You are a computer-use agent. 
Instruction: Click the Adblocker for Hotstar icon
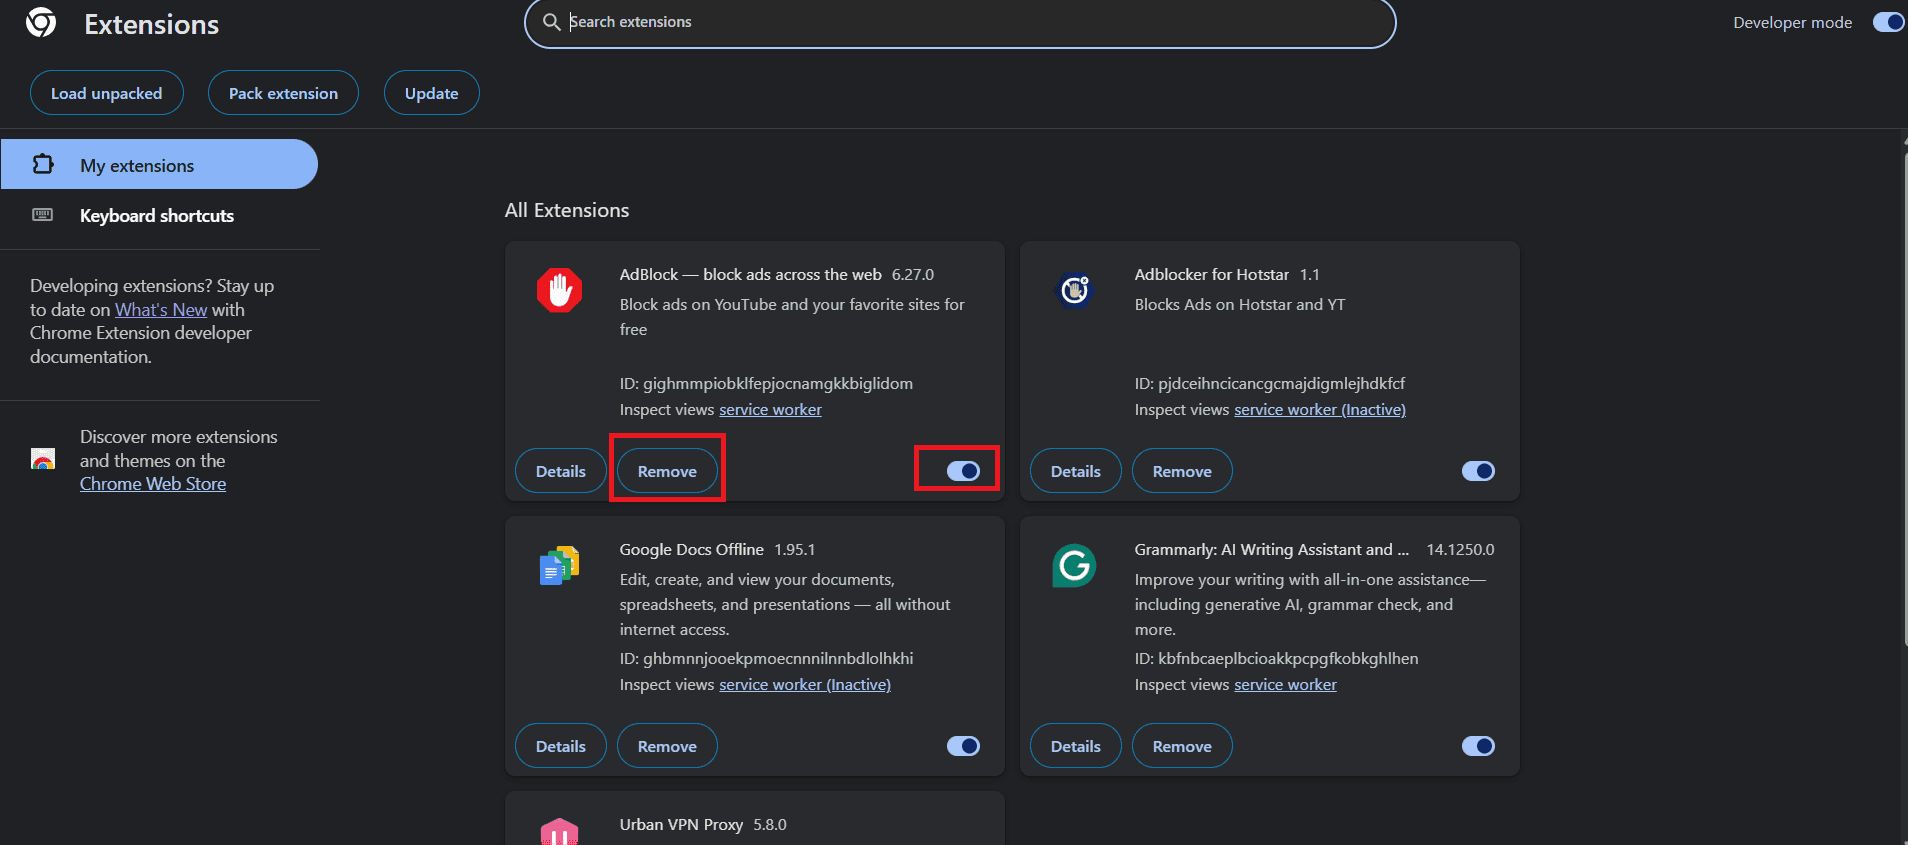point(1075,290)
